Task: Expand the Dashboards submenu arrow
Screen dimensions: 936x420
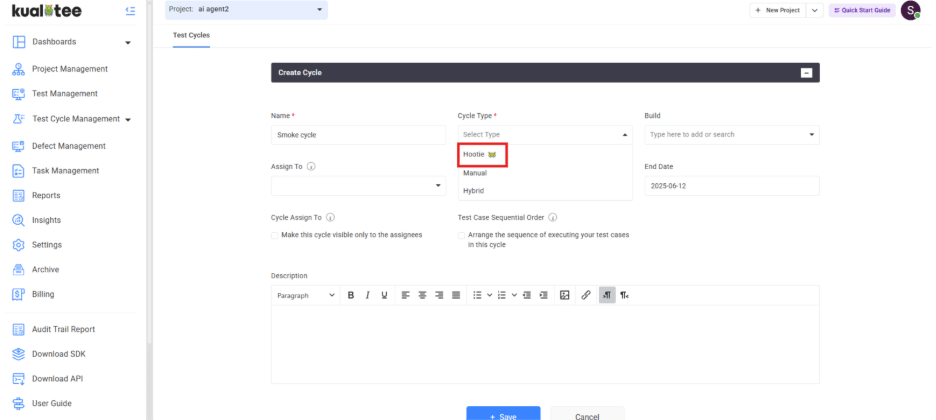Action: (x=127, y=43)
